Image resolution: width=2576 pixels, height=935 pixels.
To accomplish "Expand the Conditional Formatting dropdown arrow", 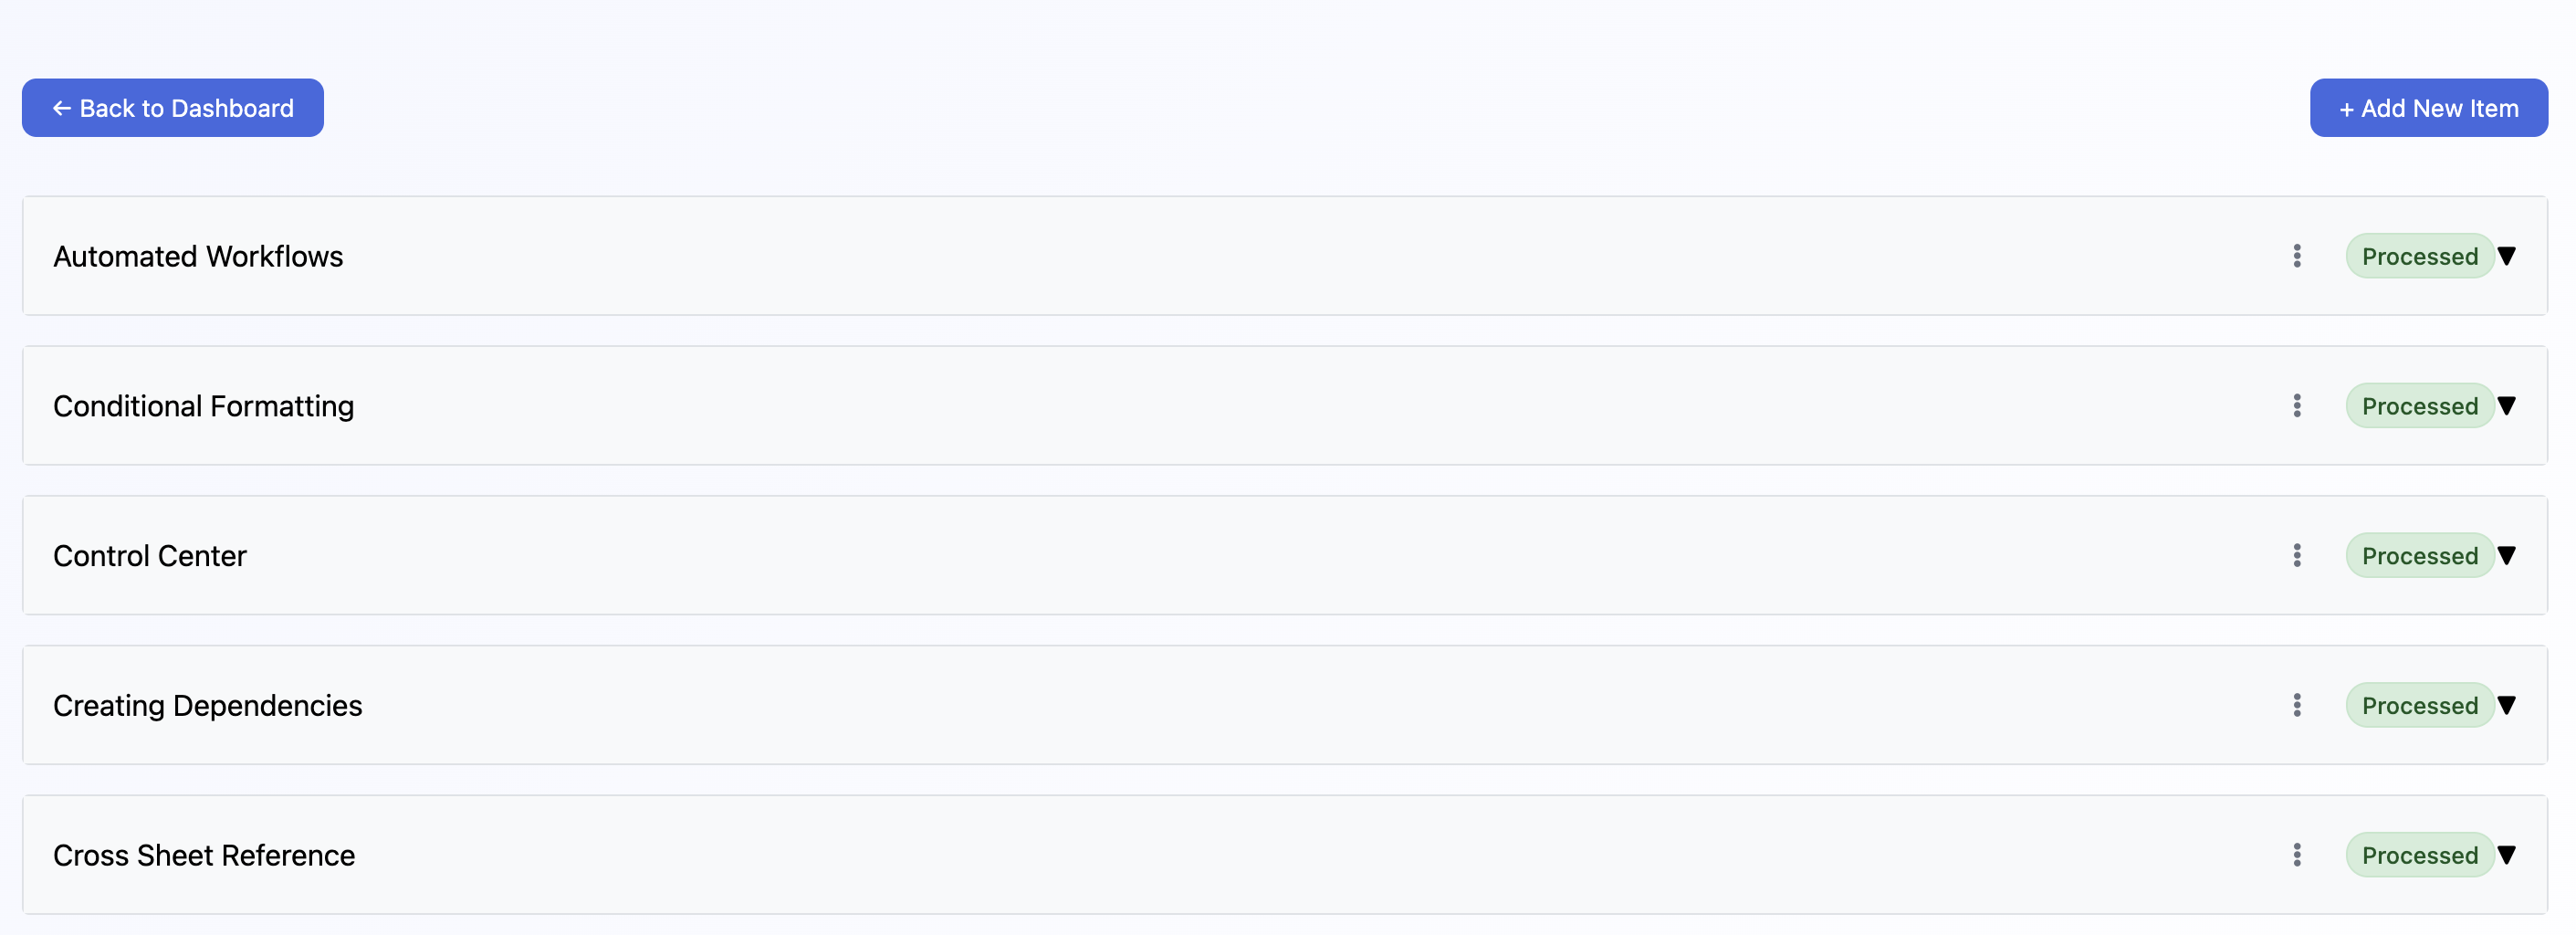I will click(x=2506, y=406).
